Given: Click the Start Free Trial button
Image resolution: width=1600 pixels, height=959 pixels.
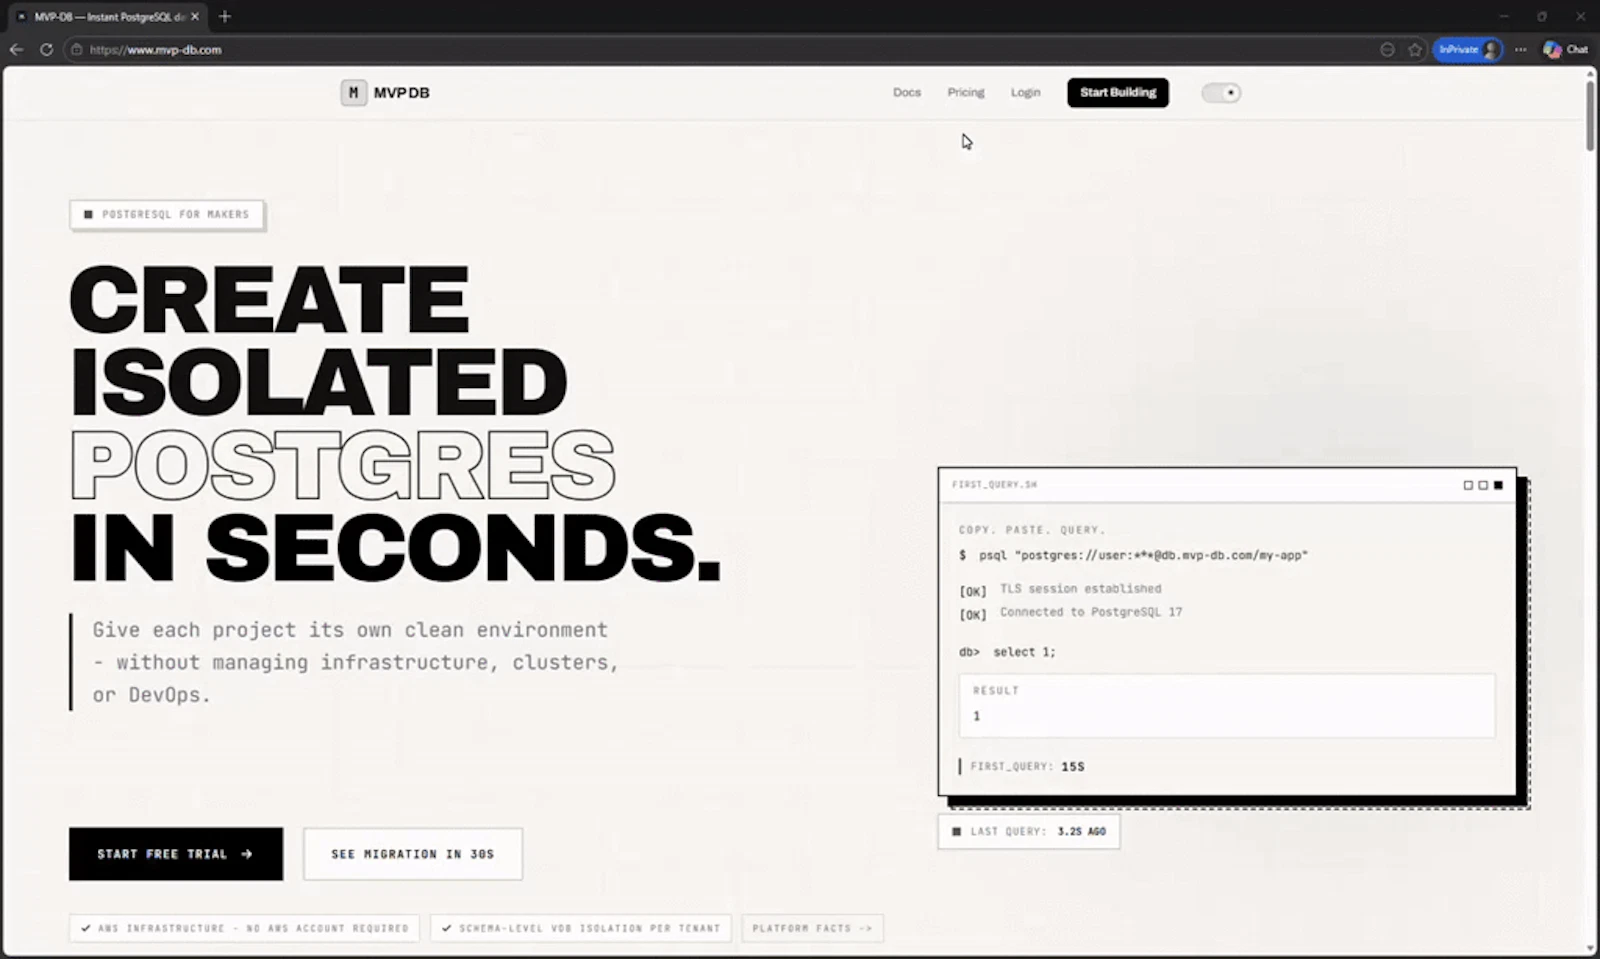Looking at the screenshot, I should [176, 854].
